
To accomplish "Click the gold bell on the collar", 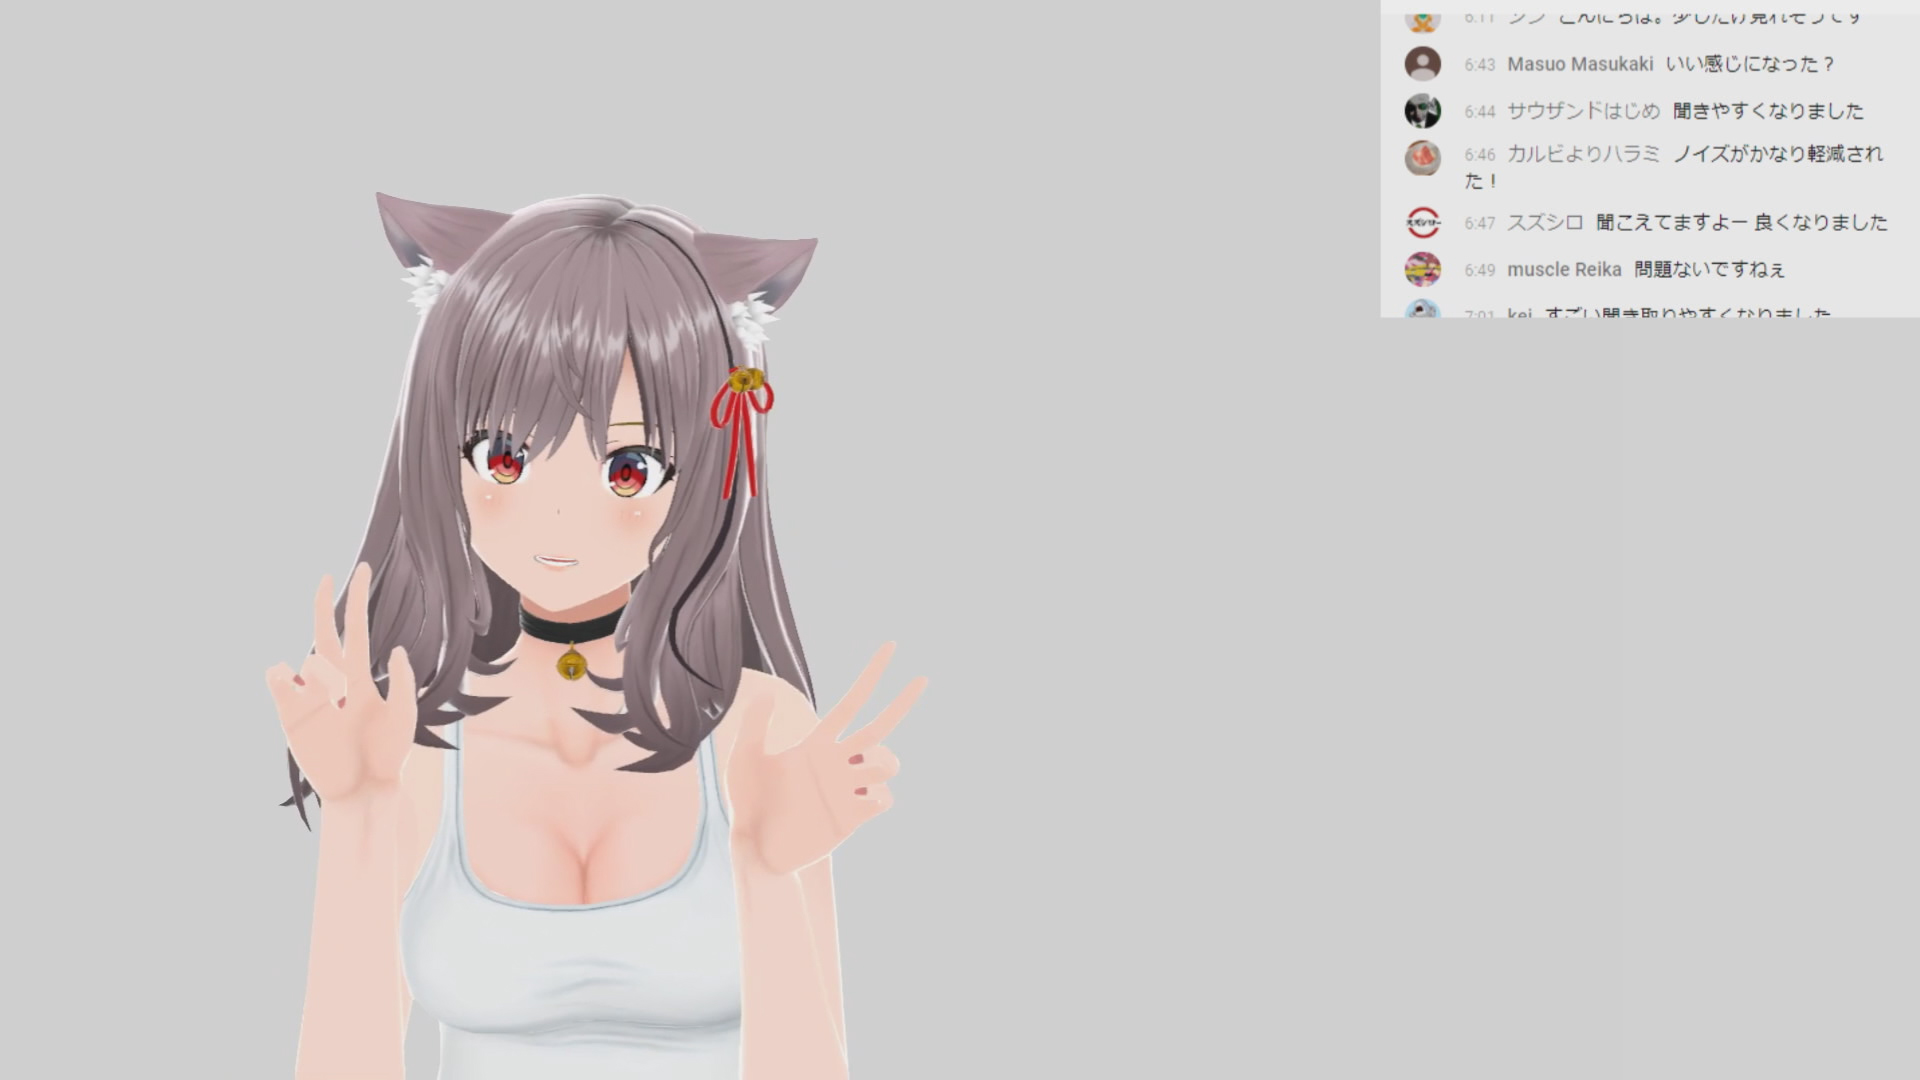I will pos(572,662).
